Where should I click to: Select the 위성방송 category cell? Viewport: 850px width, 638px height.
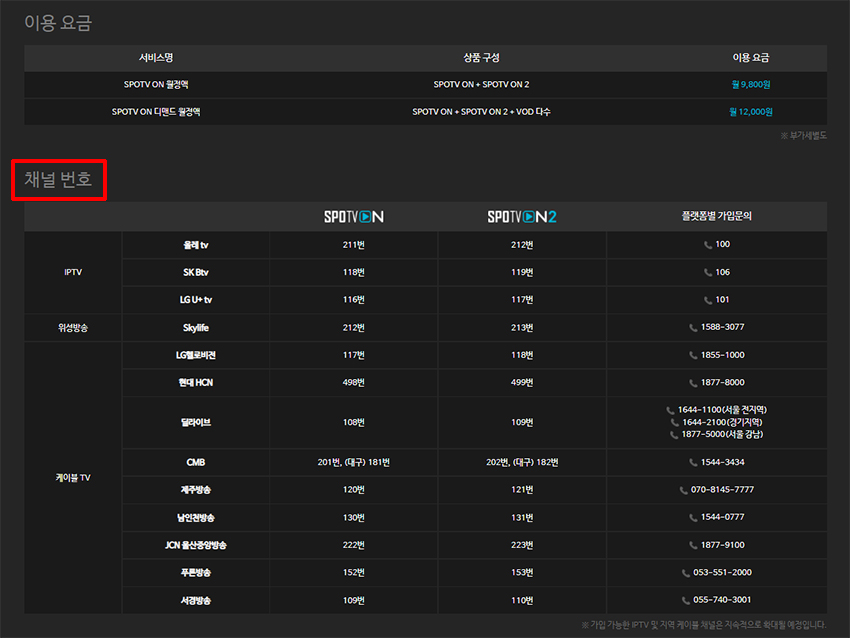[73, 328]
